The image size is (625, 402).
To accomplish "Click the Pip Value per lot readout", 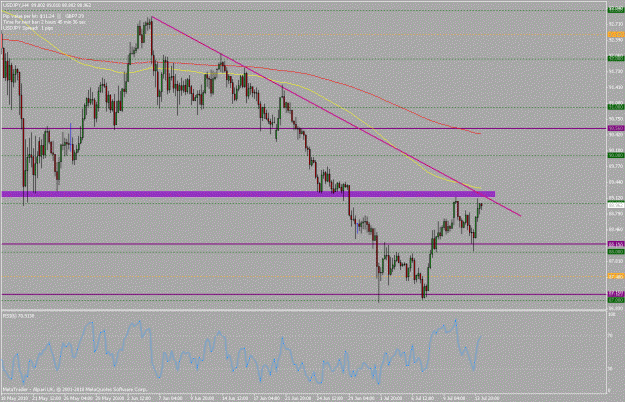I will (43, 16).
